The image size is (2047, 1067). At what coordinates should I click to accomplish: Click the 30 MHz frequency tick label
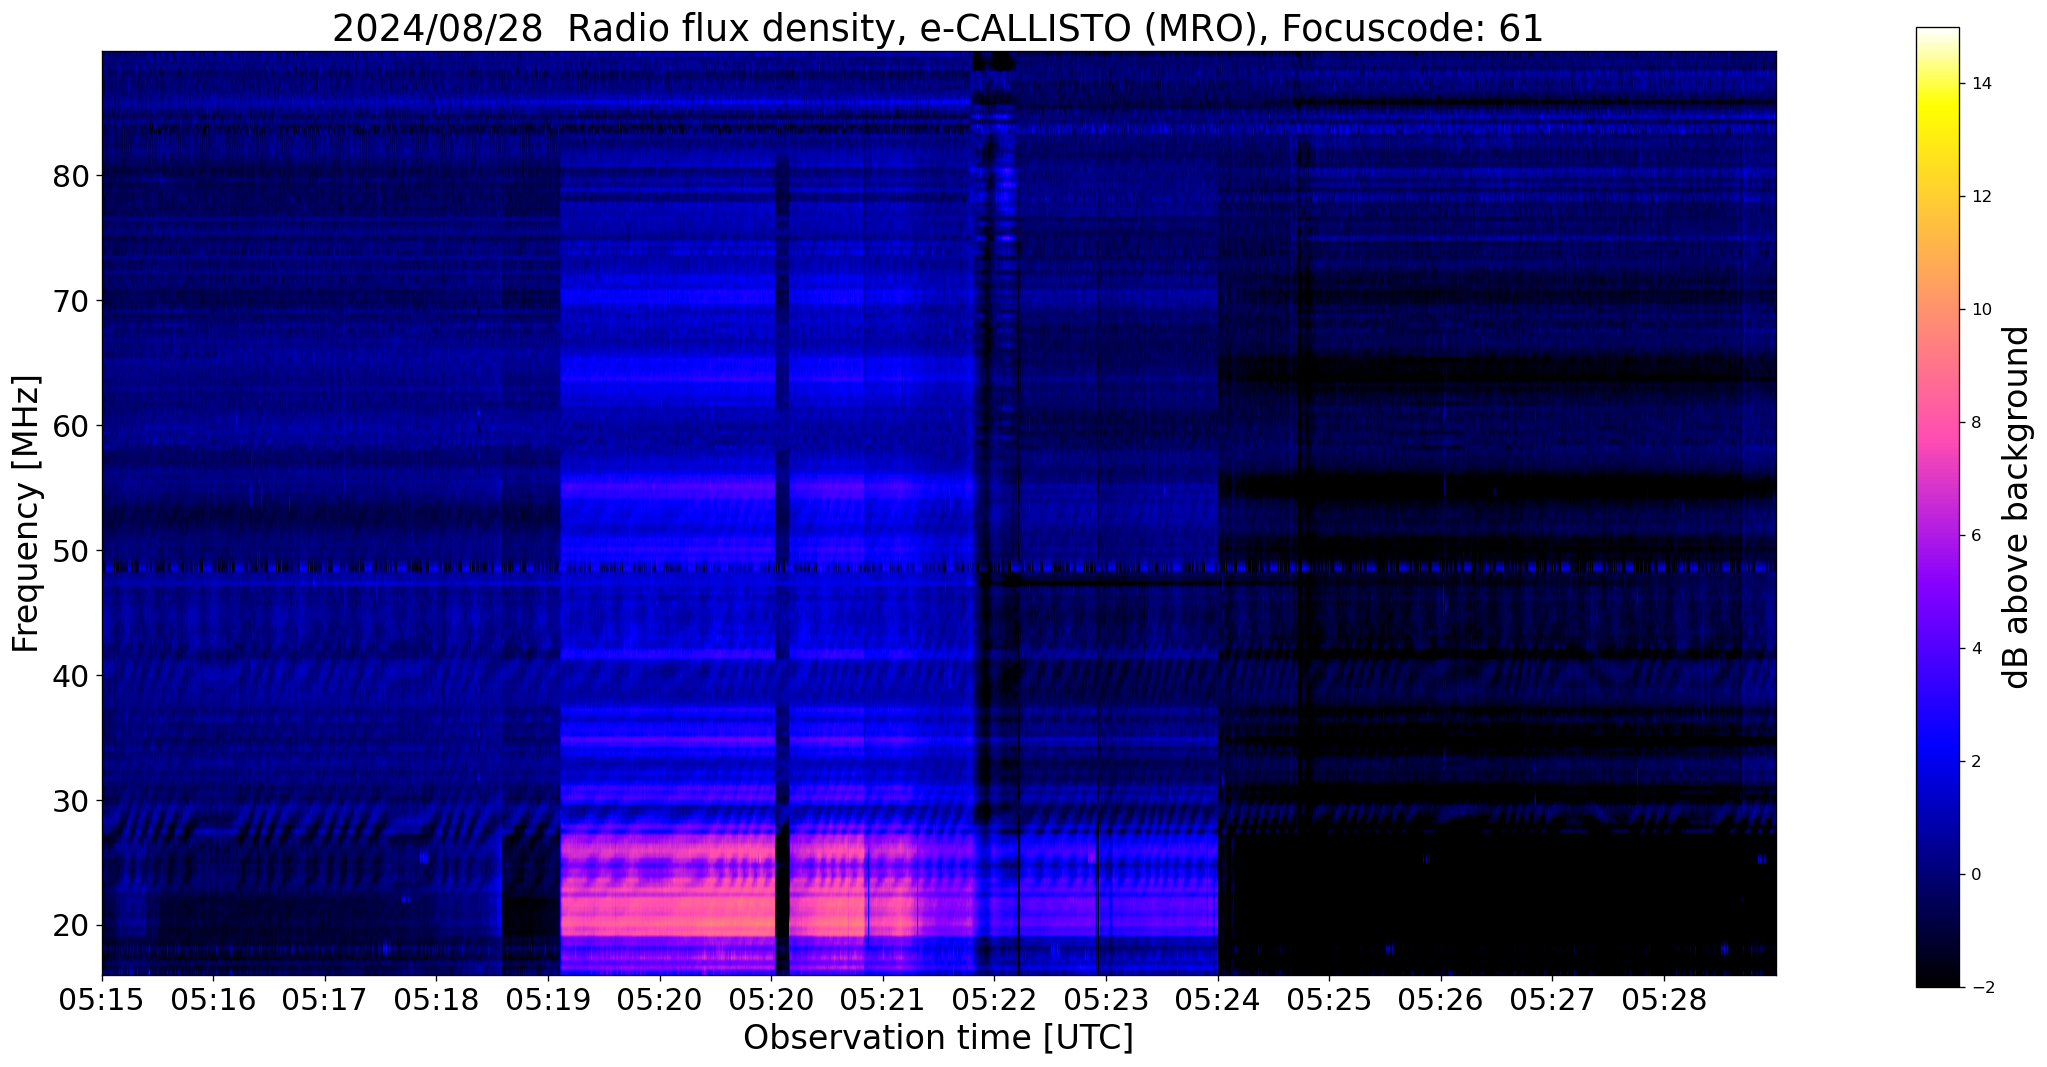click(70, 801)
